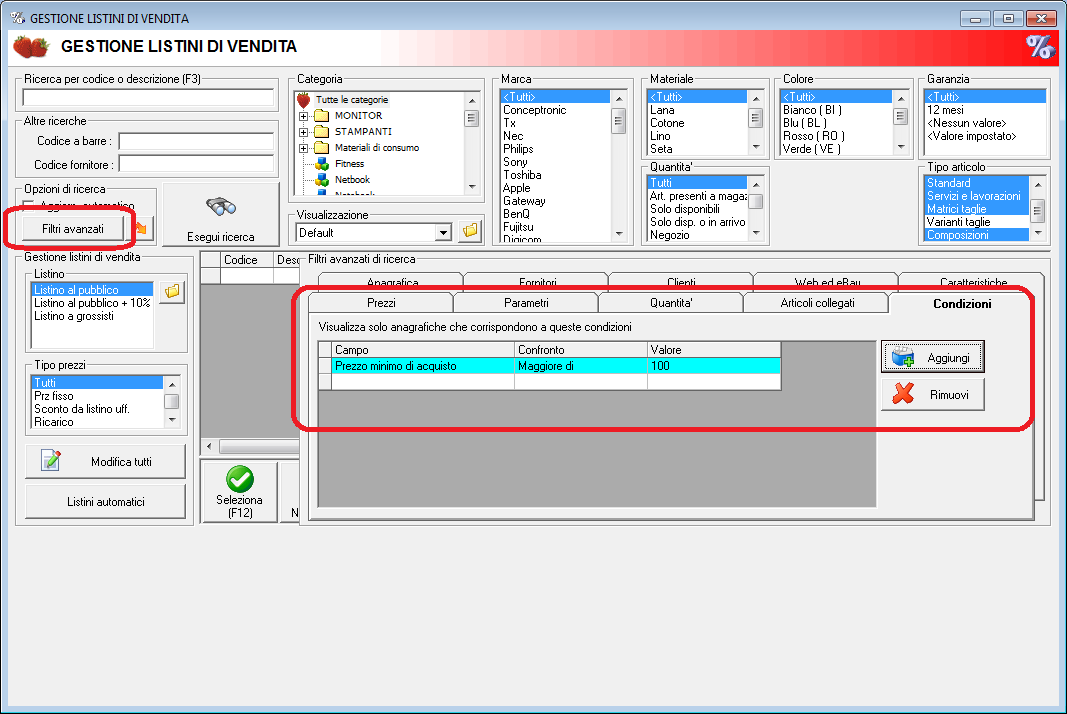Image resolution: width=1067 pixels, height=714 pixels.
Task: Toggle the Aggiorn. automatico checkbox
Action: coord(29,205)
